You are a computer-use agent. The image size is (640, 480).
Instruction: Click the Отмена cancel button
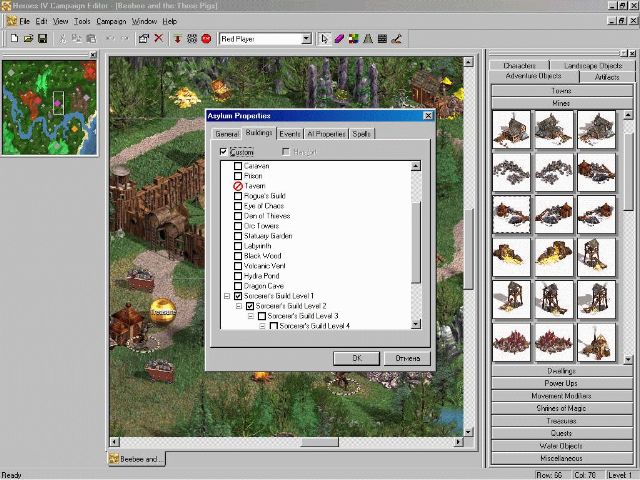[407, 358]
